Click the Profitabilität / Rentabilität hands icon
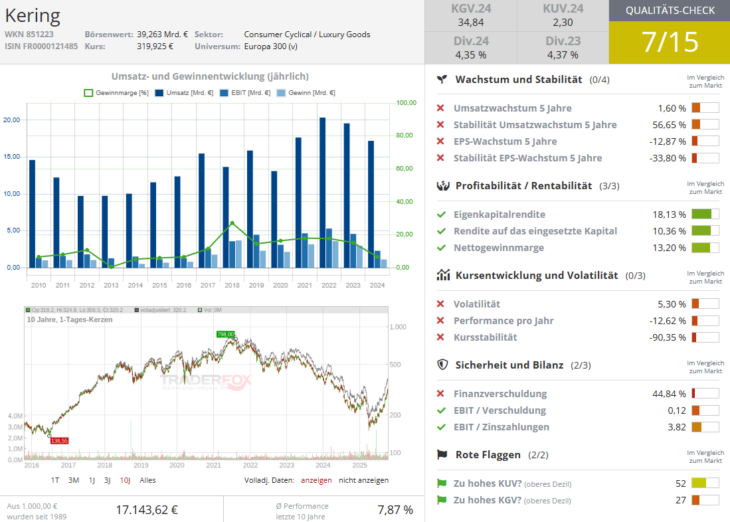The width and height of the screenshot is (730, 522). click(x=441, y=185)
